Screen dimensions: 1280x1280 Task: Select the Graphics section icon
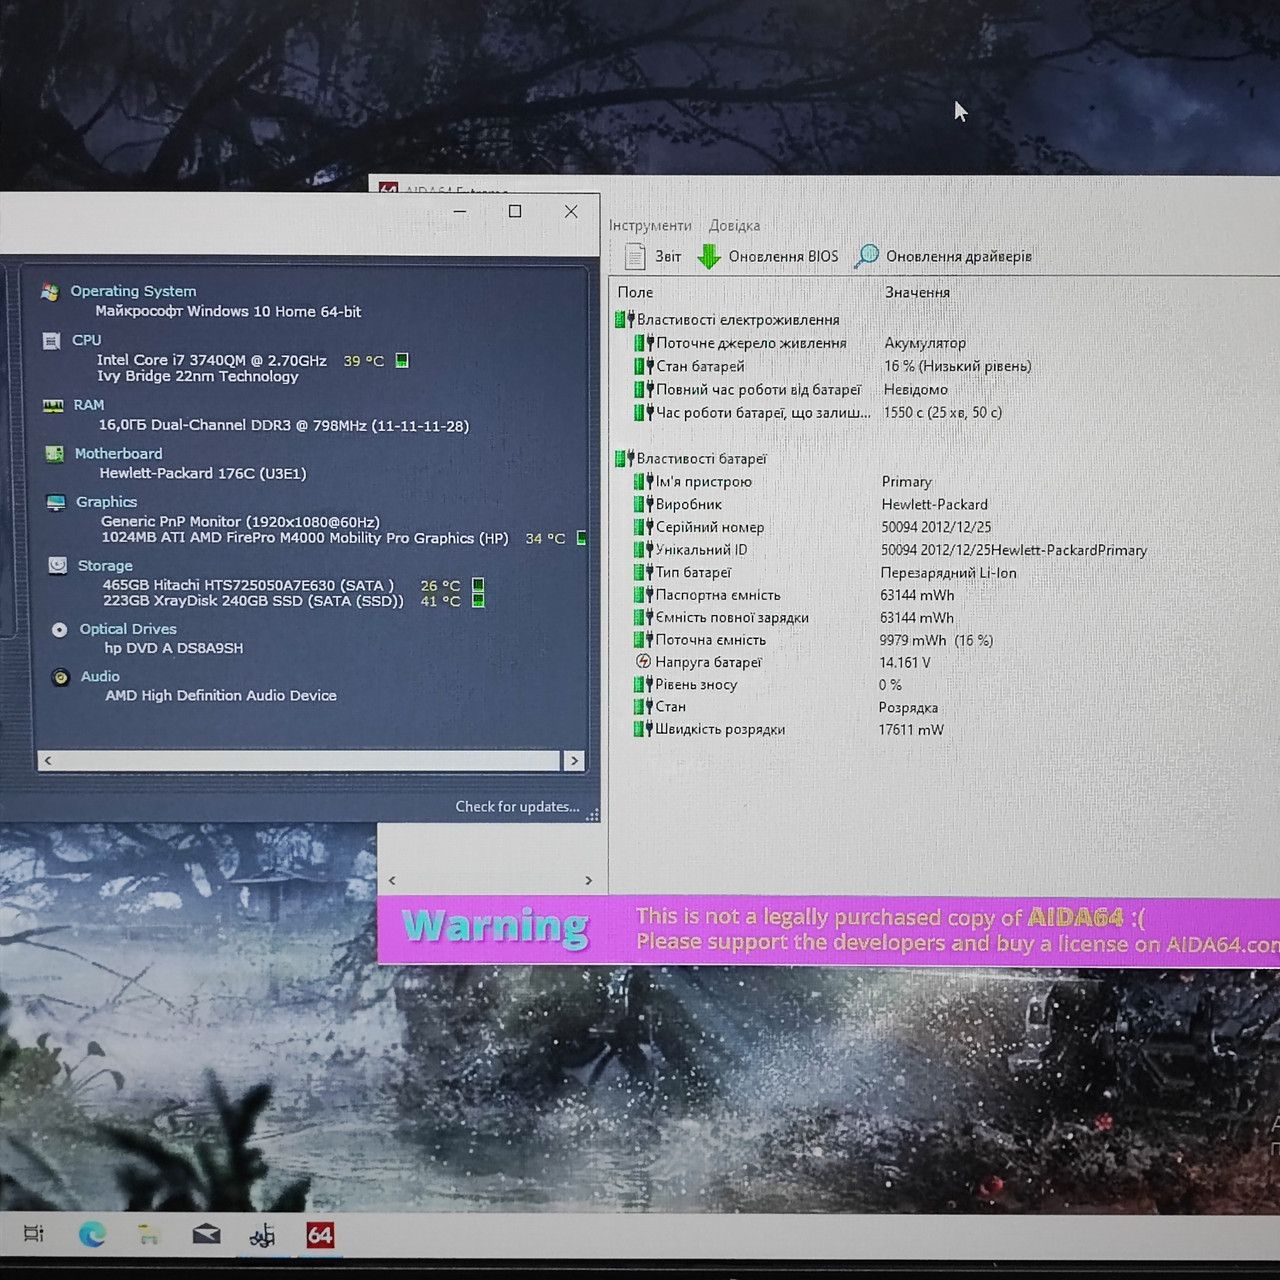tap(56, 502)
